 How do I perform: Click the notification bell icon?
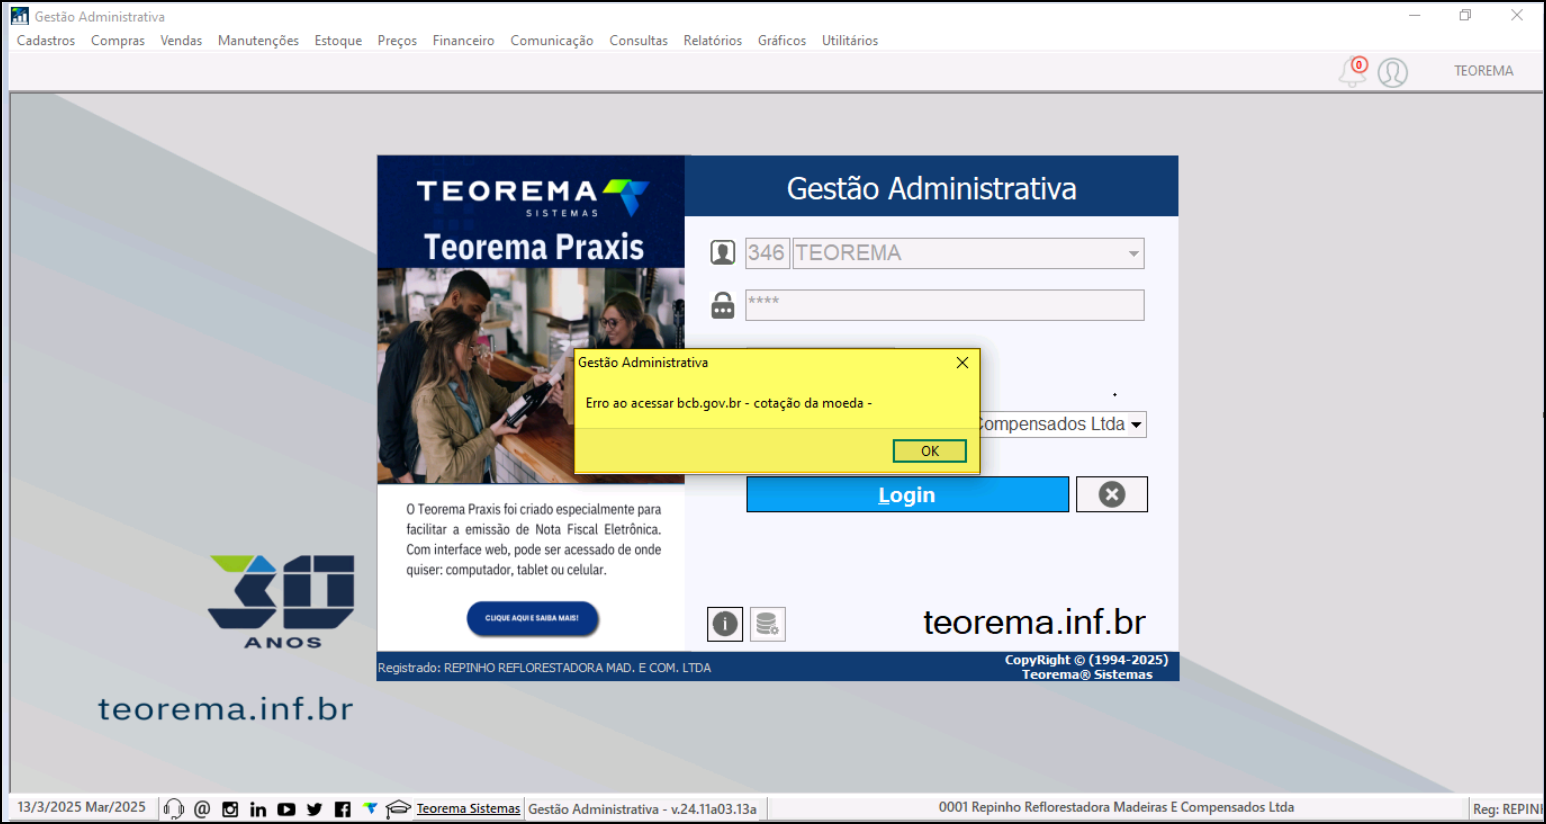point(1352,72)
